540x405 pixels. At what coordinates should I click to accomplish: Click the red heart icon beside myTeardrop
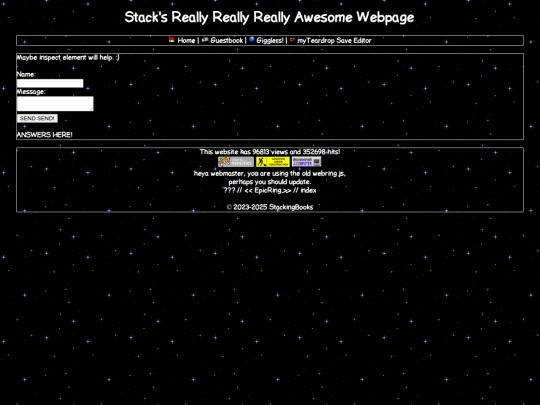tap(292, 40)
